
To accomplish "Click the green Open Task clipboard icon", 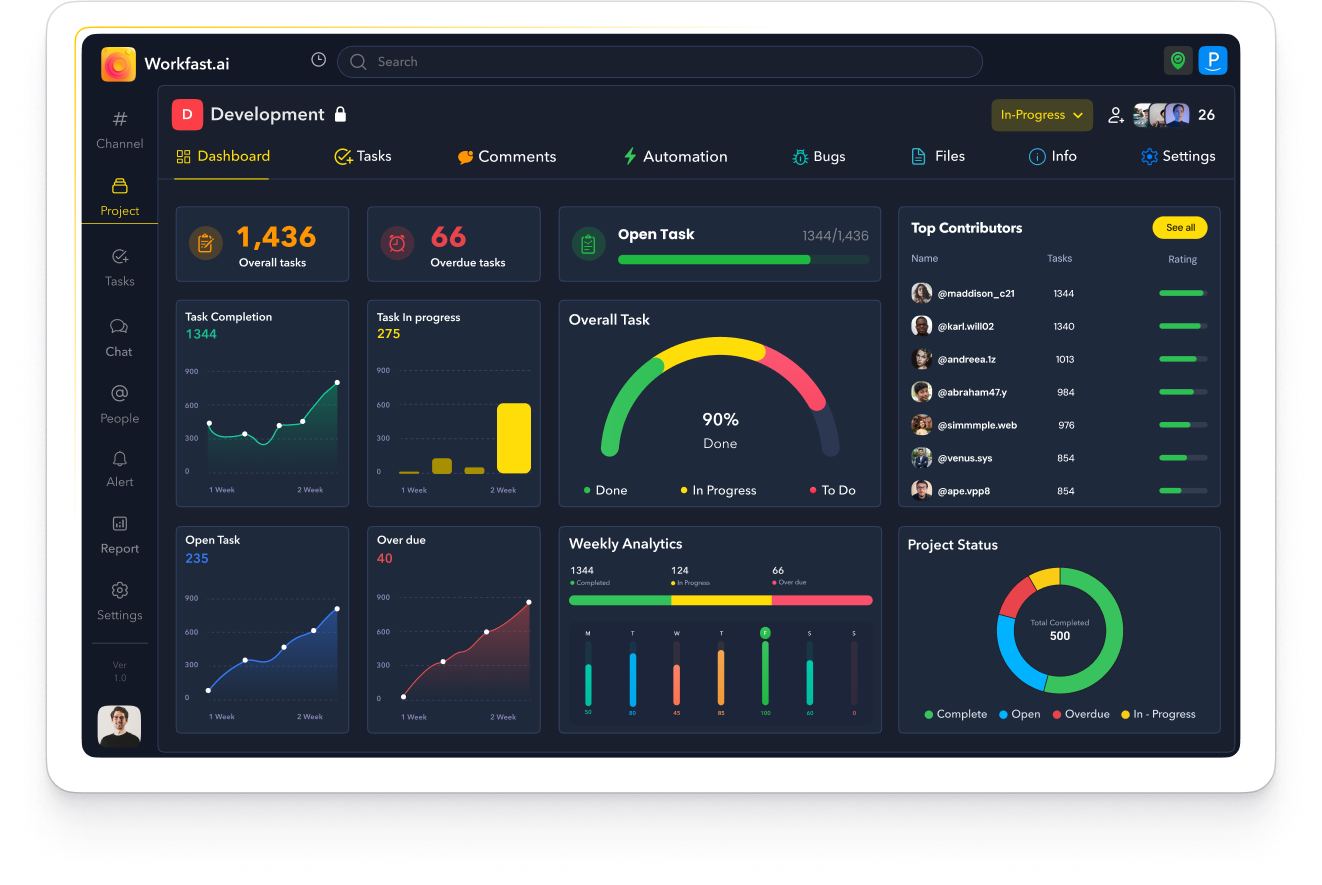I will pyautogui.click(x=588, y=243).
